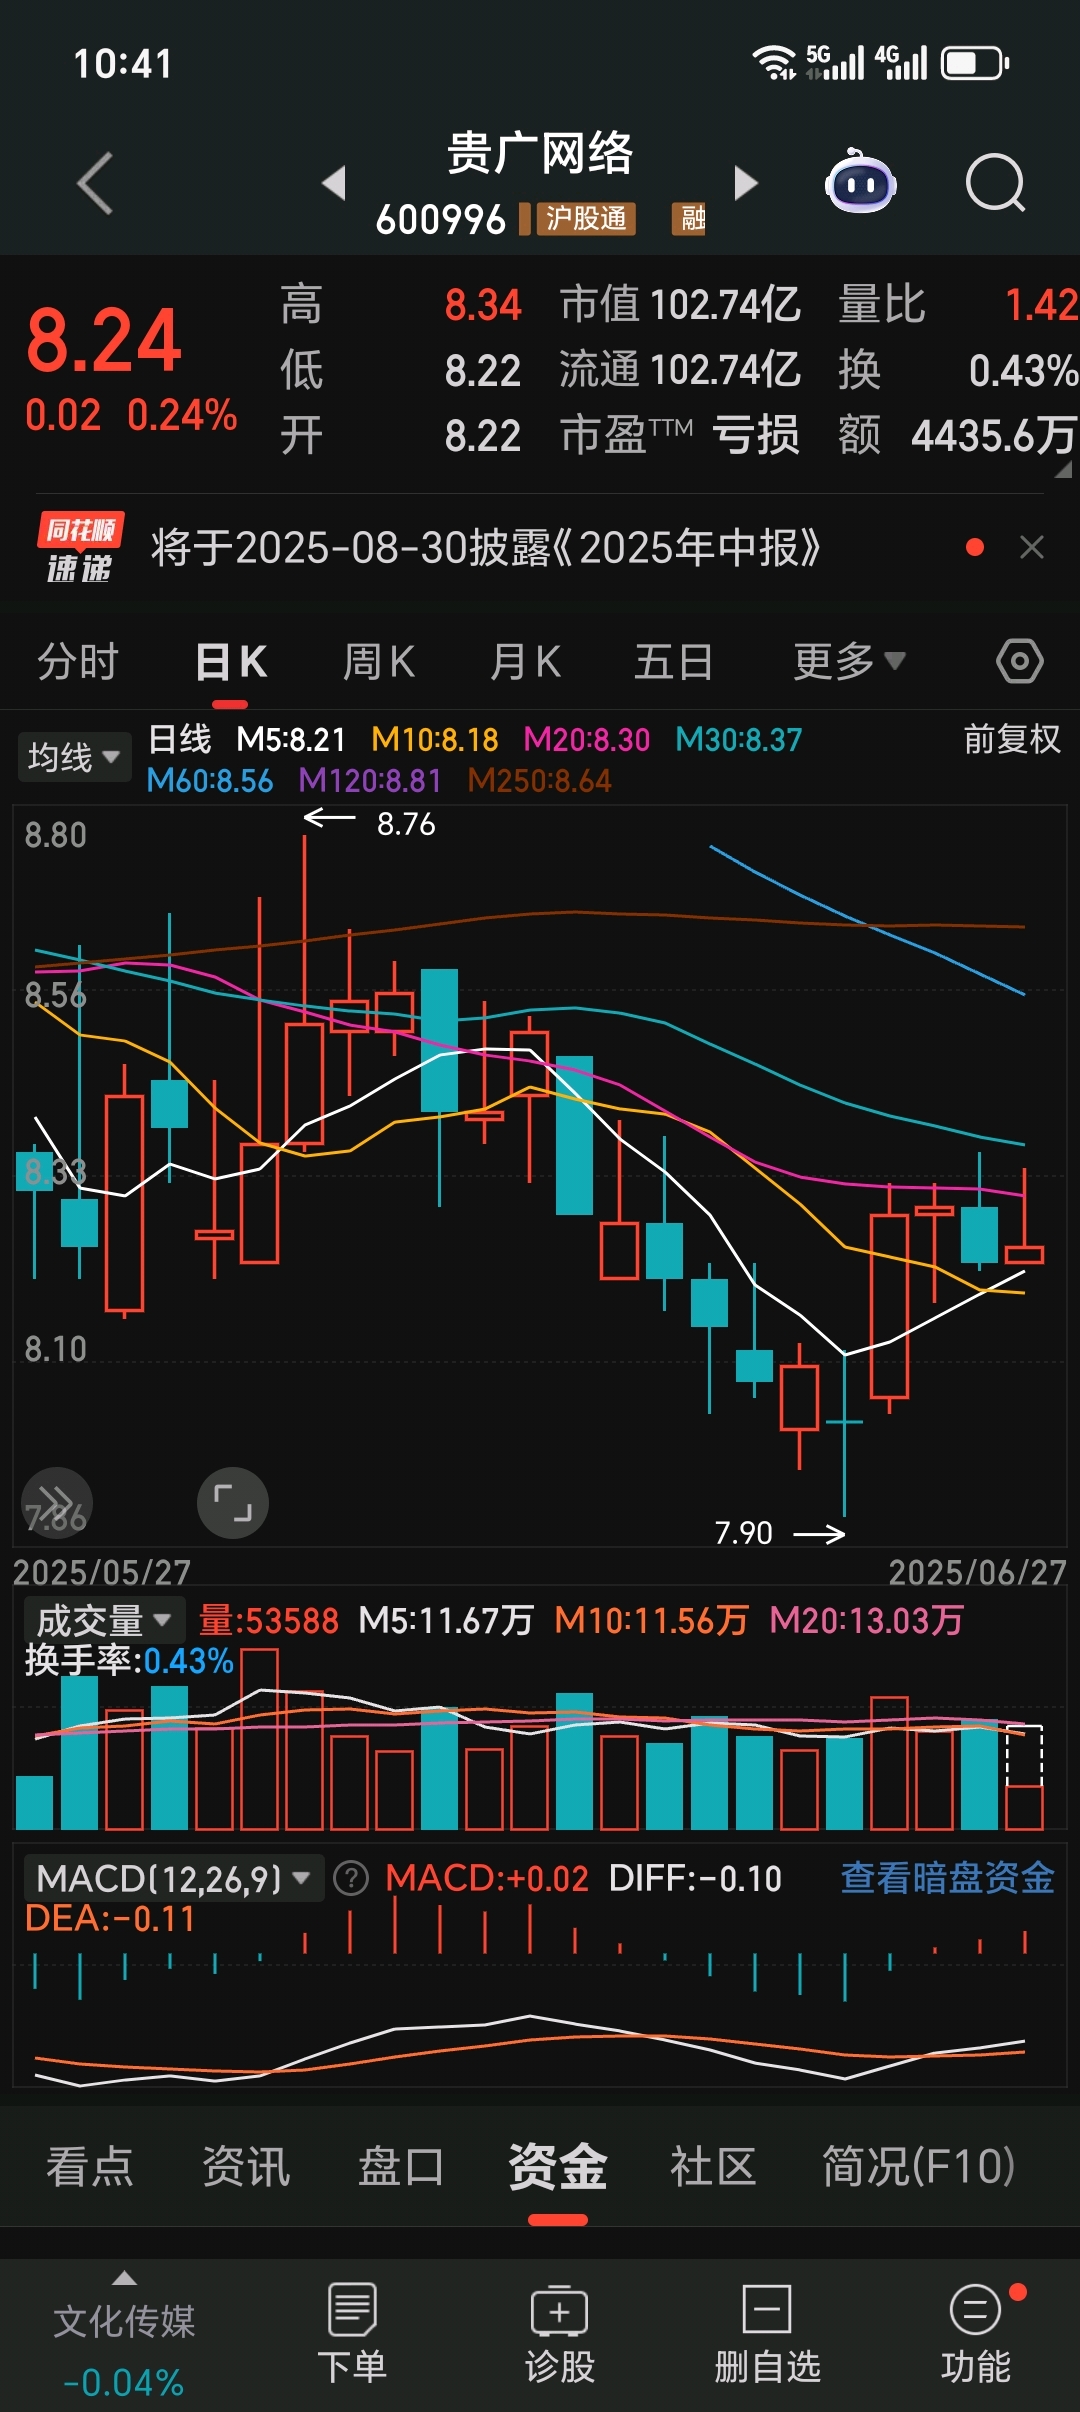Viewport: 1080px width, 2412px height.
Task: Expand the 文化传媒 sector panel arrow
Action: point(124,2279)
